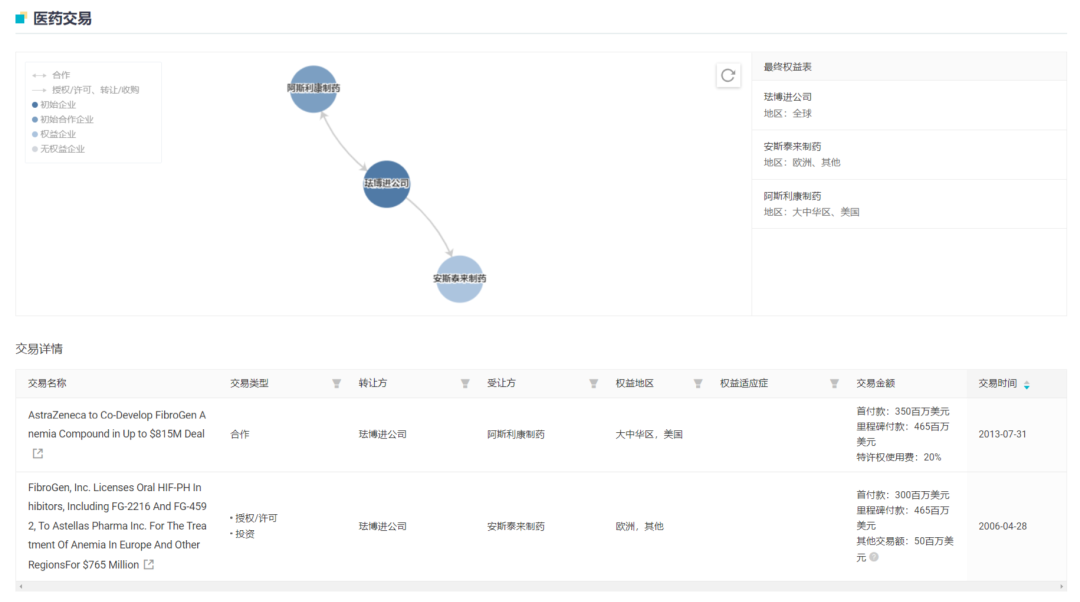This screenshot has width=1080, height=602.
Task: Click 安斯泰来制药 in 受让方 column
Action: 516,526
